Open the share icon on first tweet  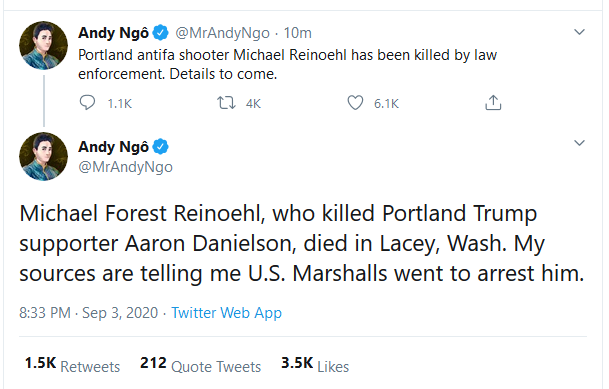click(493, 103)
